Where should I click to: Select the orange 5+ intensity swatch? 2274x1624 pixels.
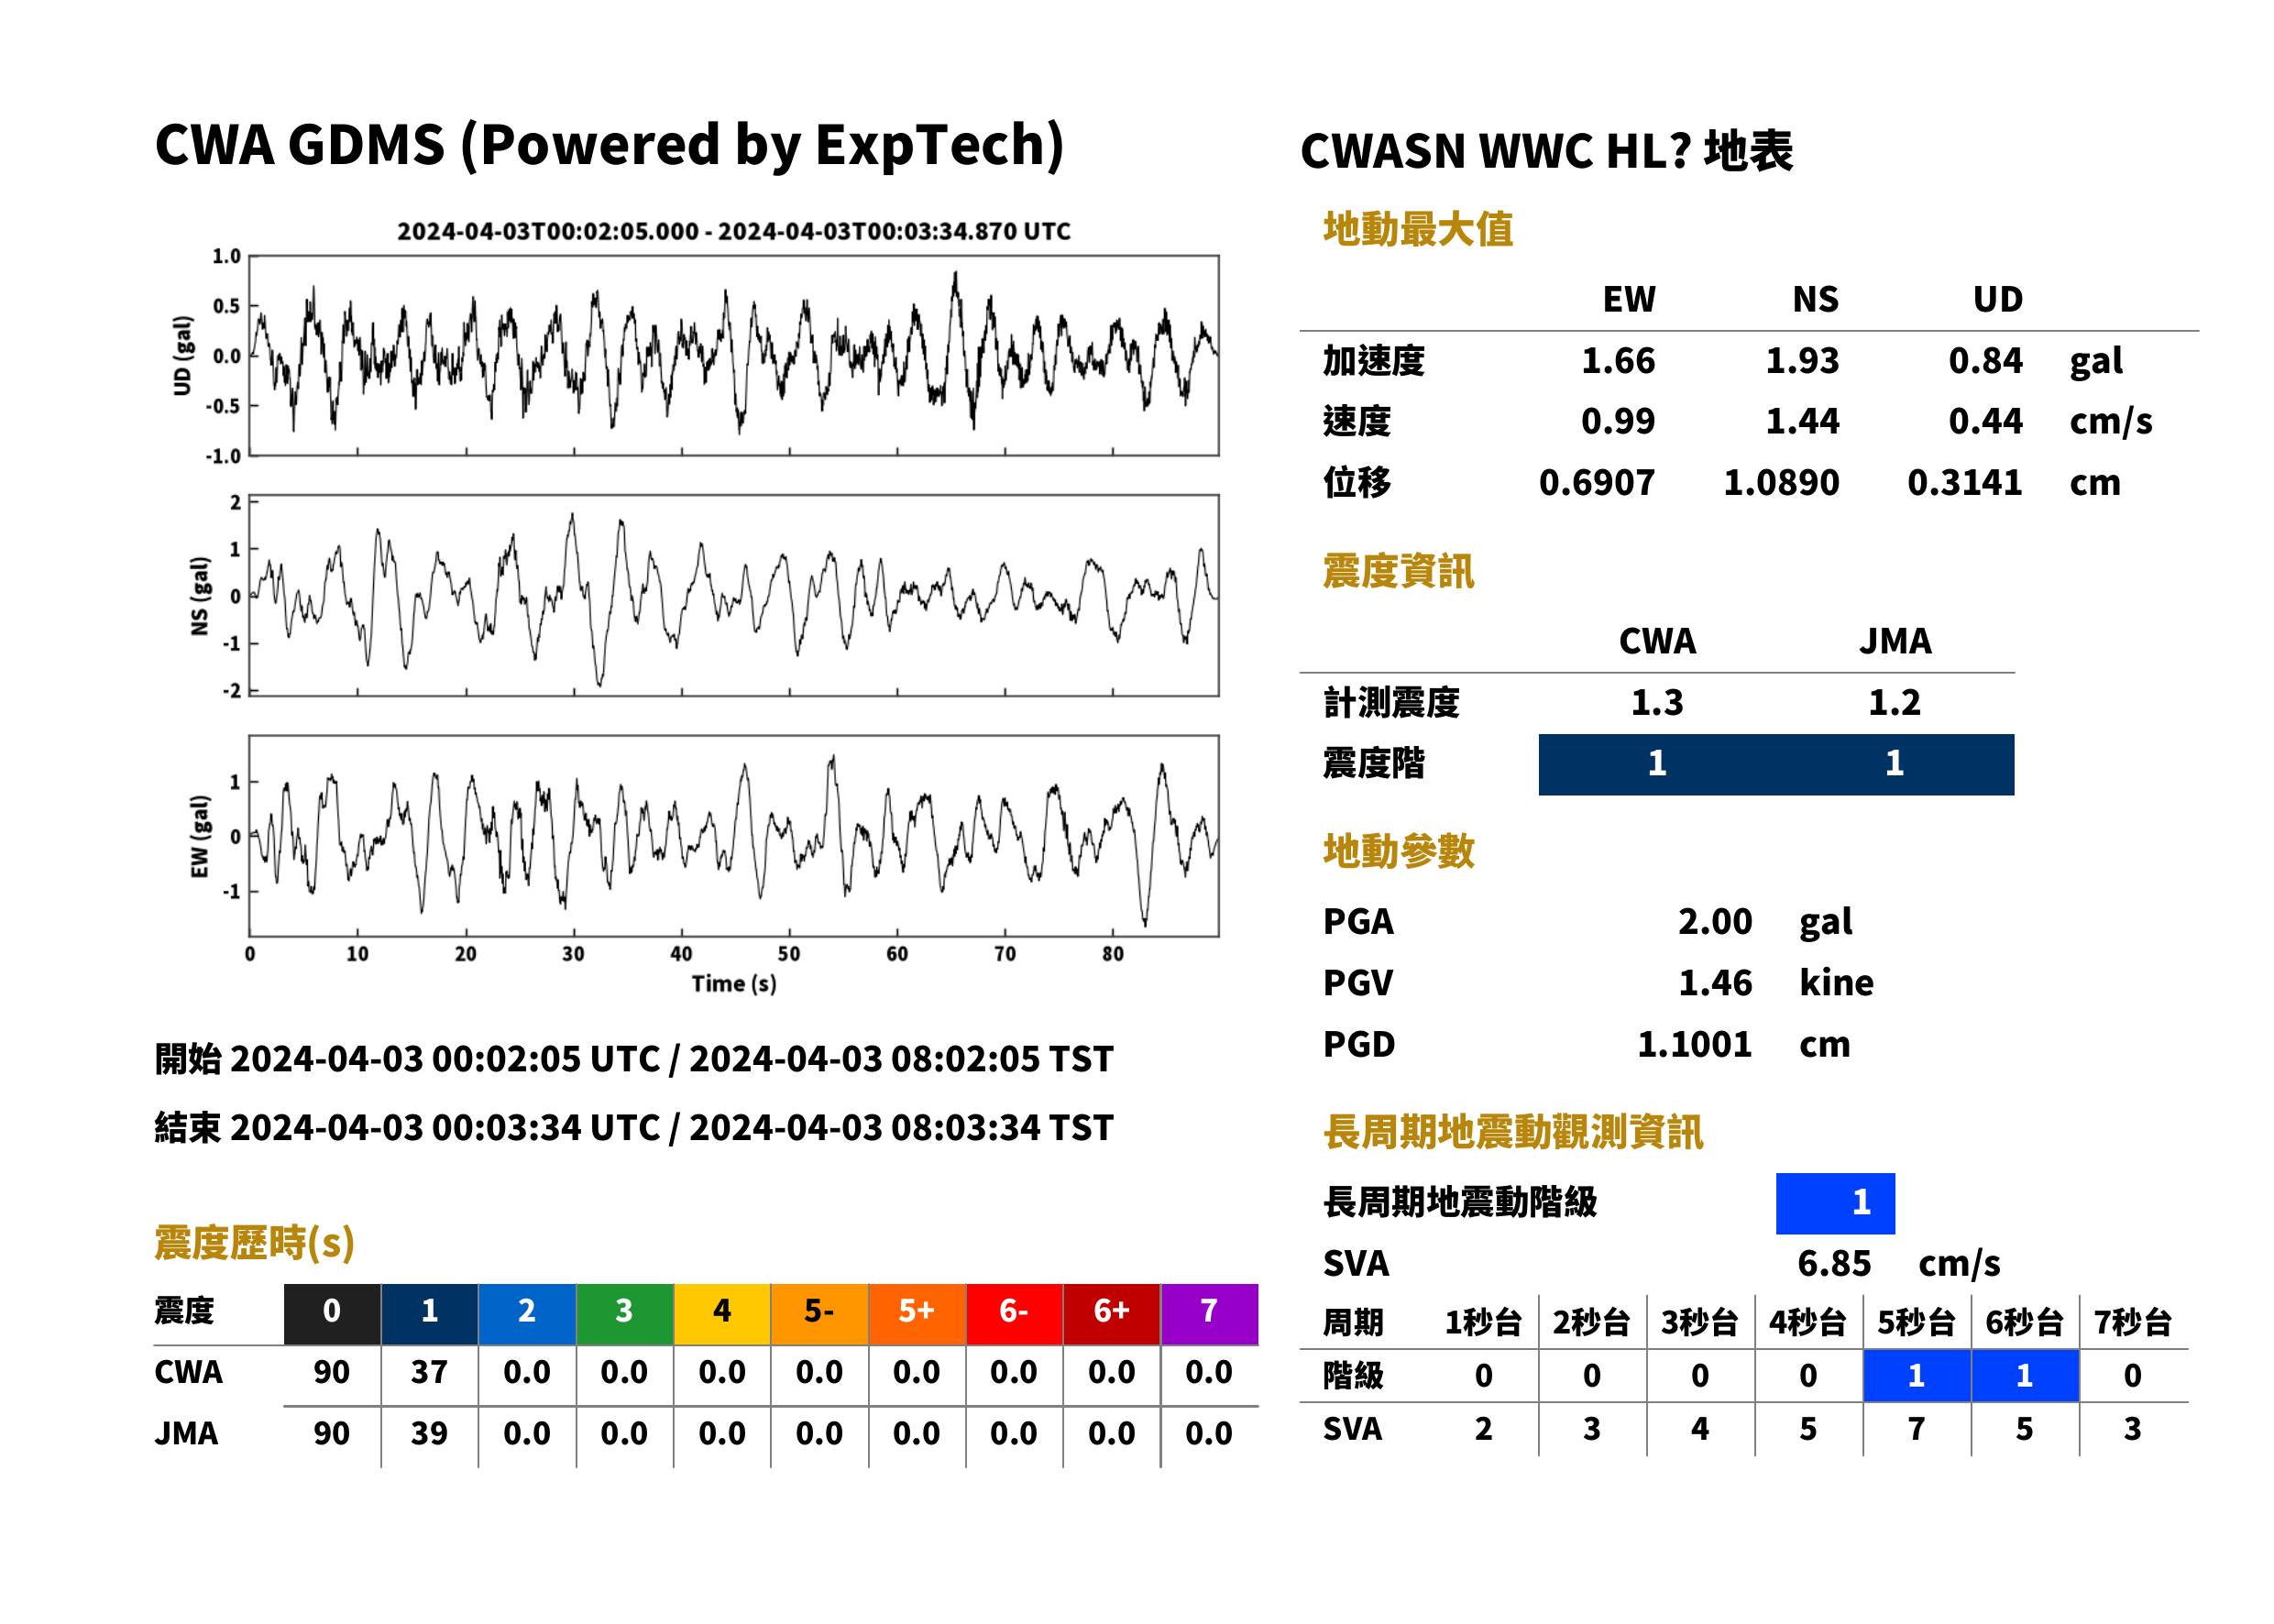tap(917, 1314)
